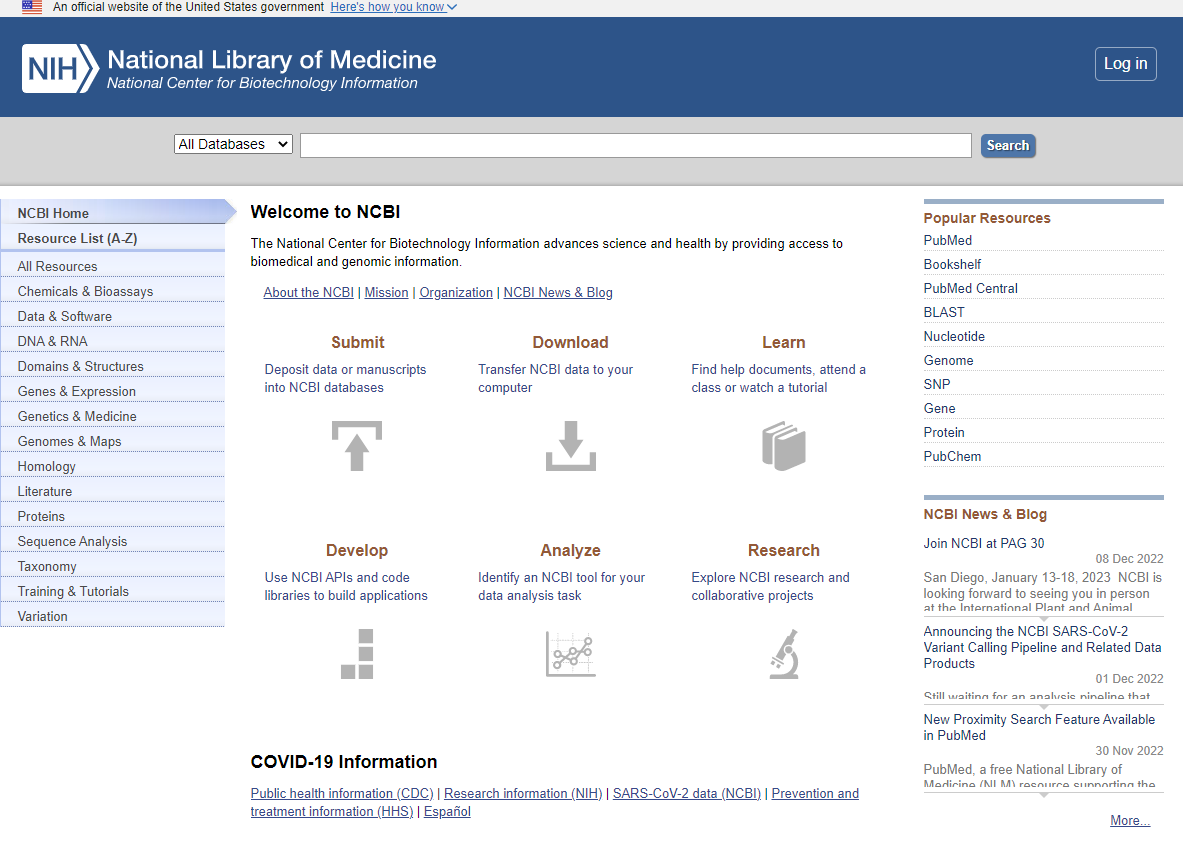Open Genes & Expression category
Viewport: 1183px width, 850px height.
click(112, 391)
